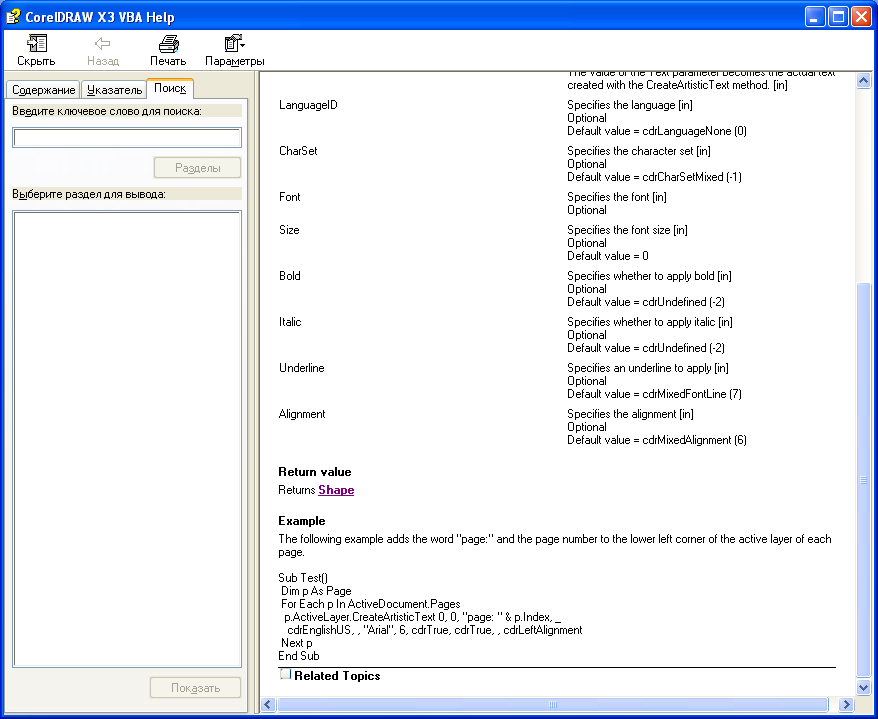Click the 'End Sub' code line
878x719 pixels.
[x=299, y=656]
